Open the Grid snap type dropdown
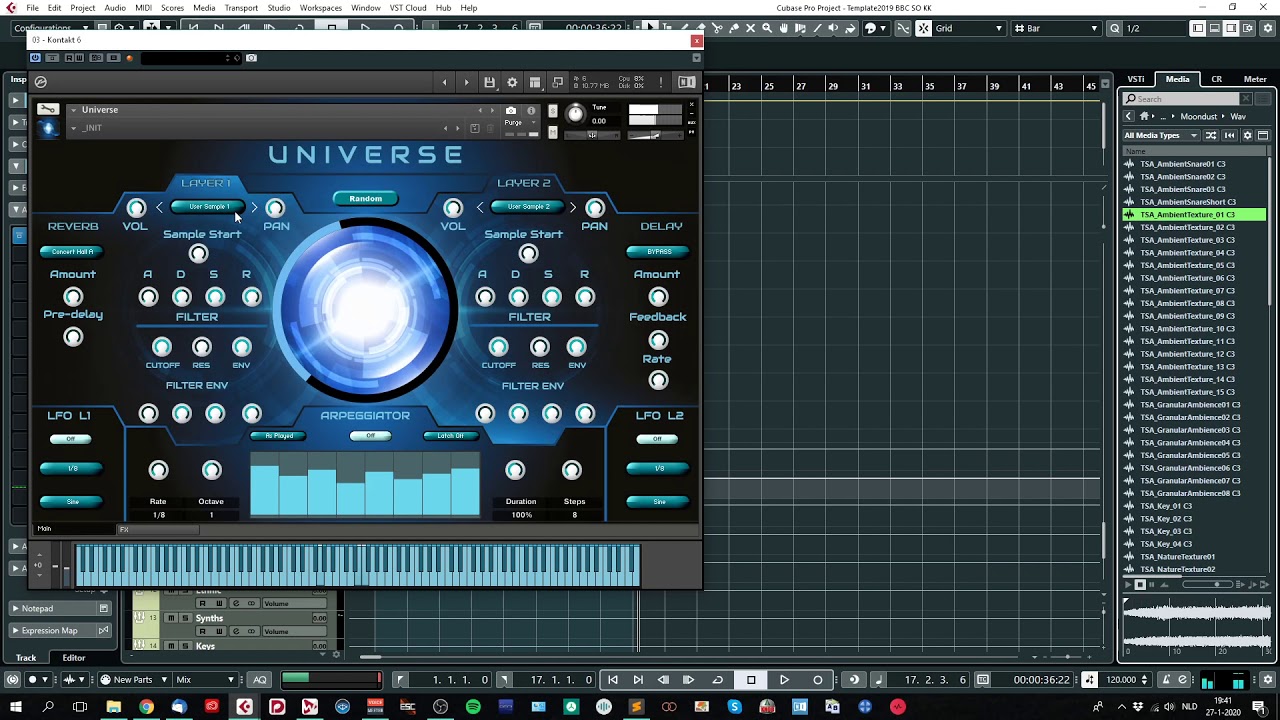This screenshot has width=1280, height=720. (x=968, y=28)
